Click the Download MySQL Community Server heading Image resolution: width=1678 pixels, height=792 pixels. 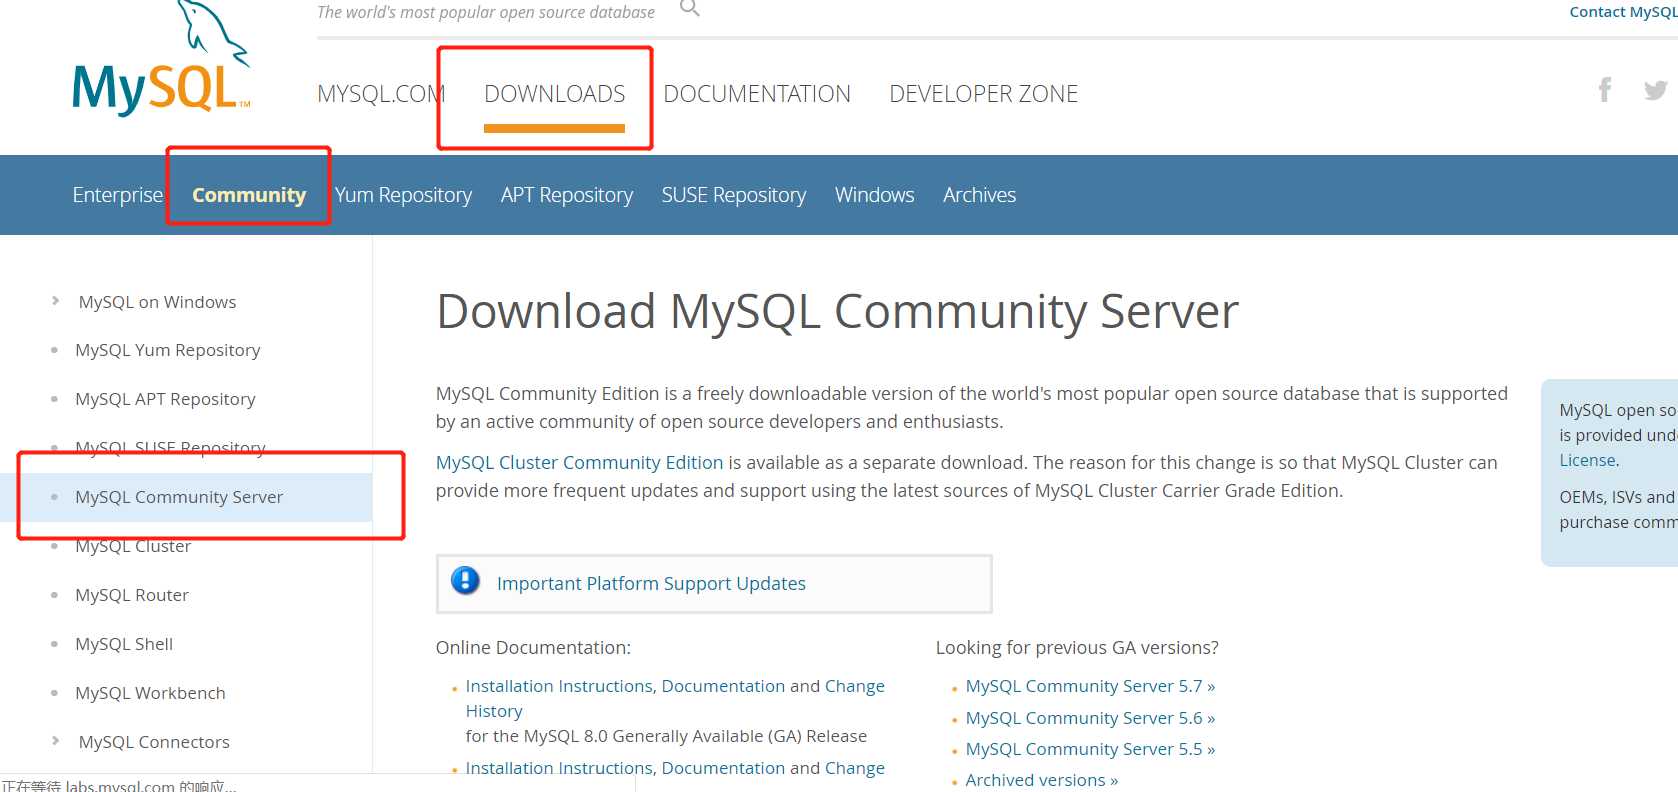(837, 311)
